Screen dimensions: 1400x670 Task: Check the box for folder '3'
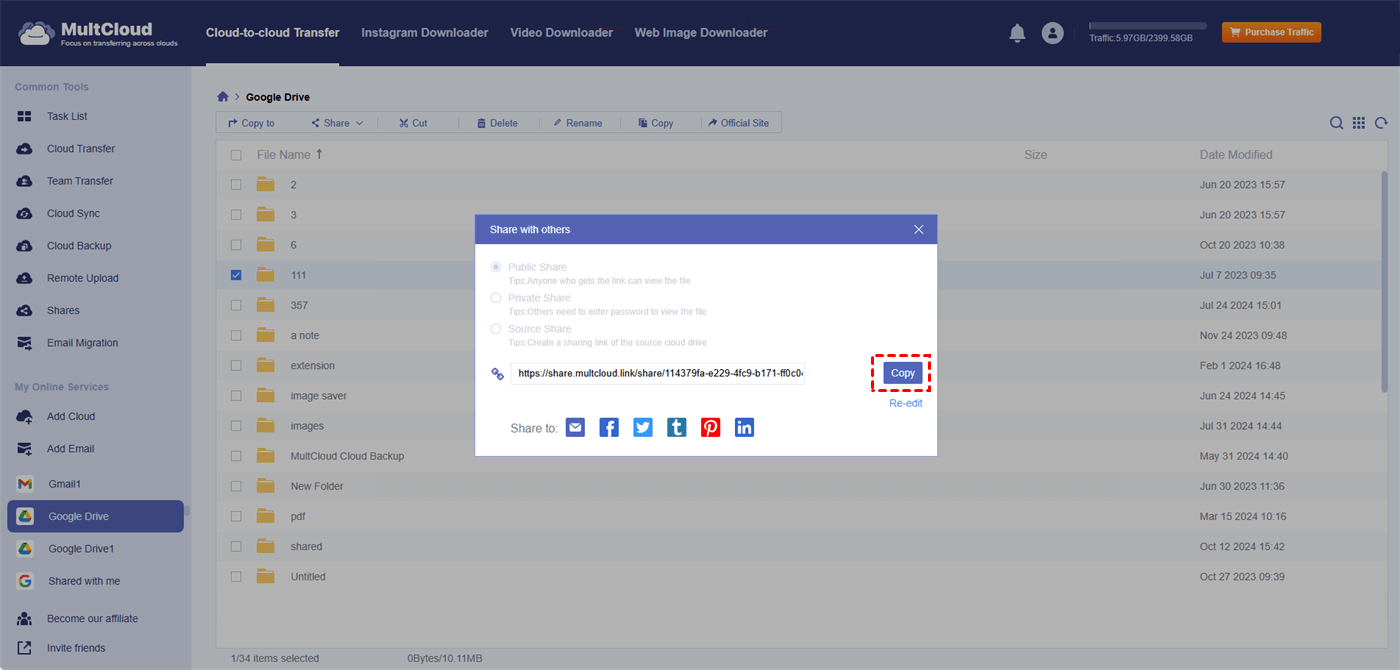[236, 215]
